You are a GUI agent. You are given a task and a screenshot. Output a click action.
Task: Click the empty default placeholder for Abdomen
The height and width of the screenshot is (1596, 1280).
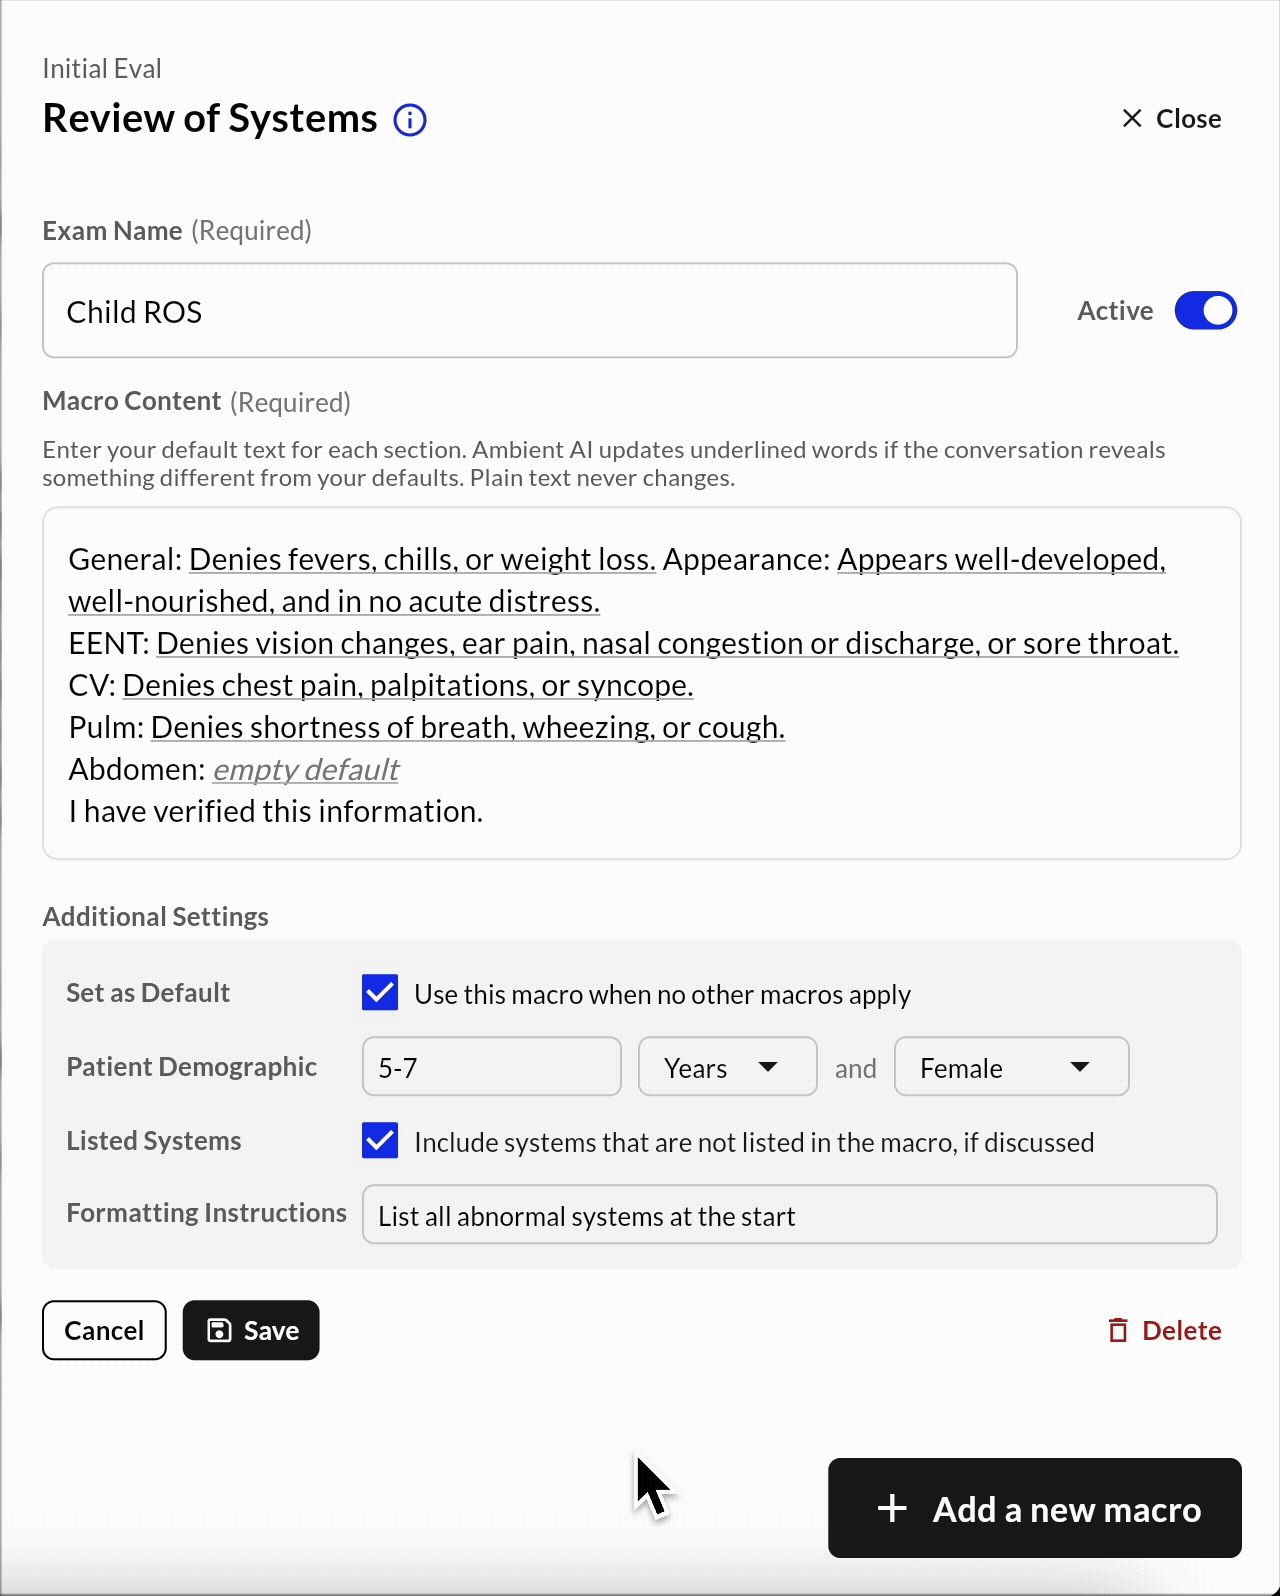tap(305, 769)
